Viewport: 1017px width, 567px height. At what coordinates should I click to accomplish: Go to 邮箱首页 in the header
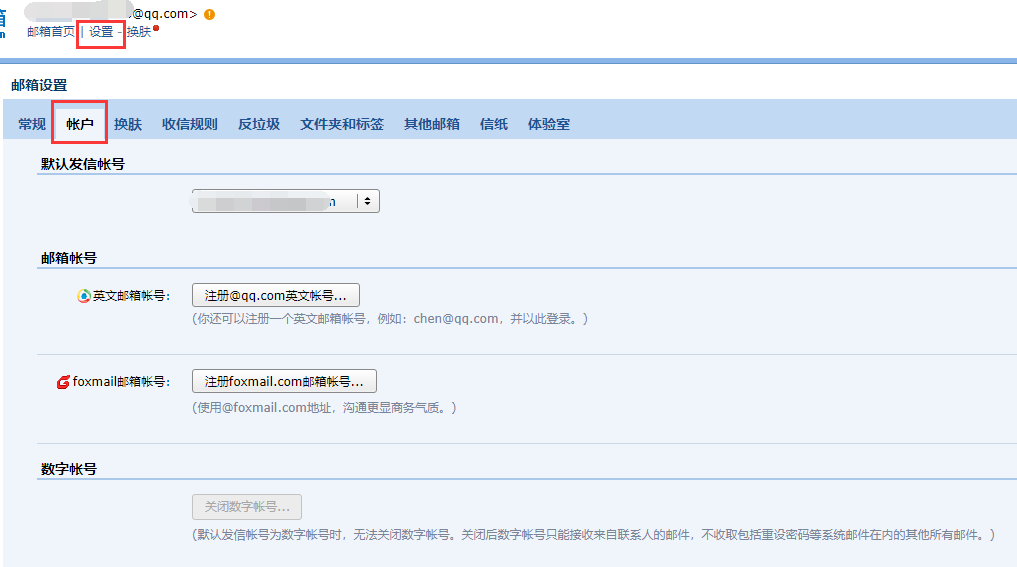point(50,32)
